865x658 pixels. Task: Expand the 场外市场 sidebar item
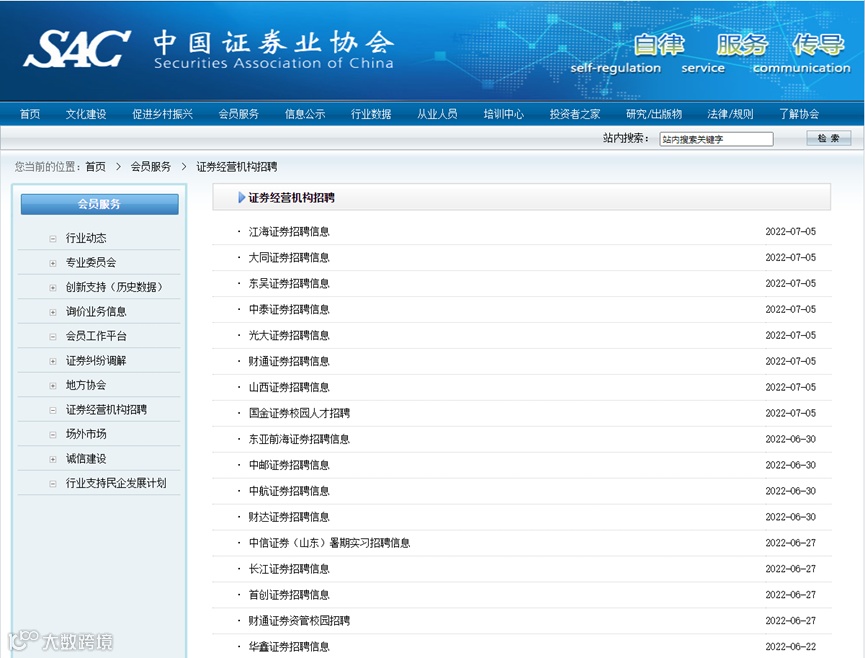click(x=53, y=435)
